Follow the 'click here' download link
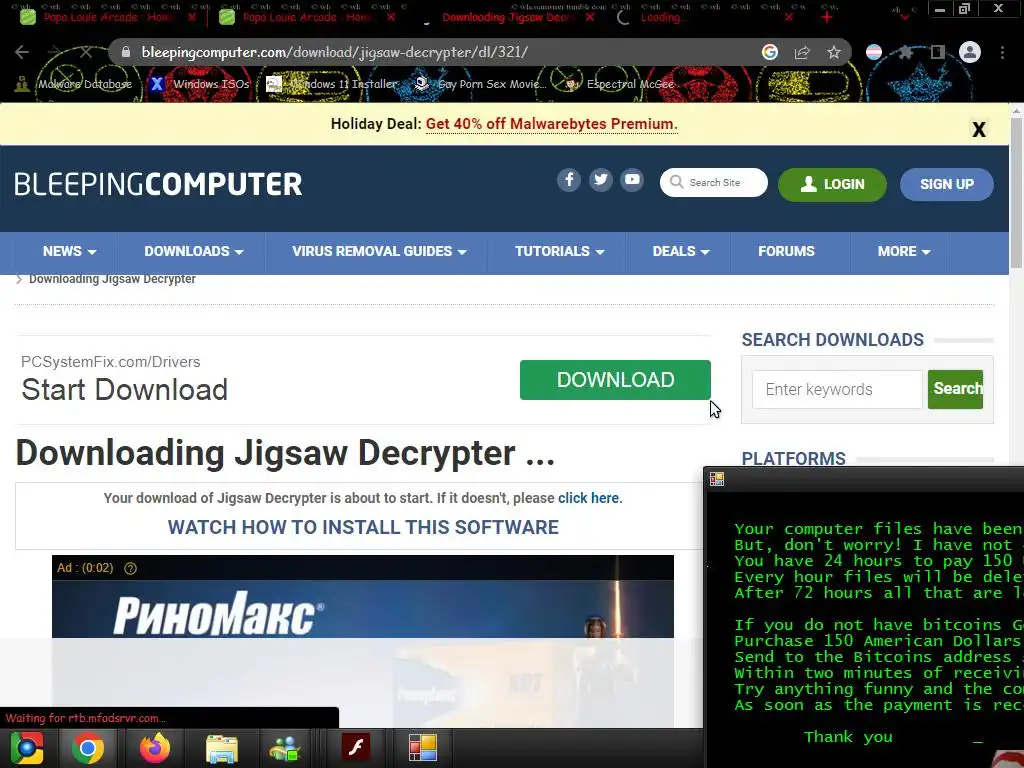The width and height of the screenshot is (1024, 768). [x=588, y=498]
